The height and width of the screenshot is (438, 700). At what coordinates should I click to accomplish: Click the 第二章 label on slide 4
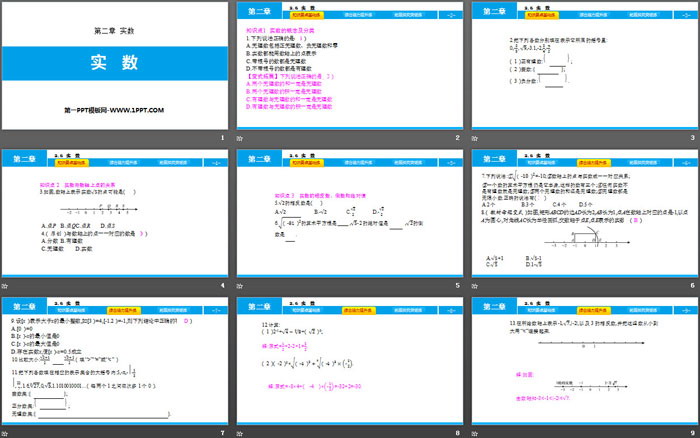point(25,158)
